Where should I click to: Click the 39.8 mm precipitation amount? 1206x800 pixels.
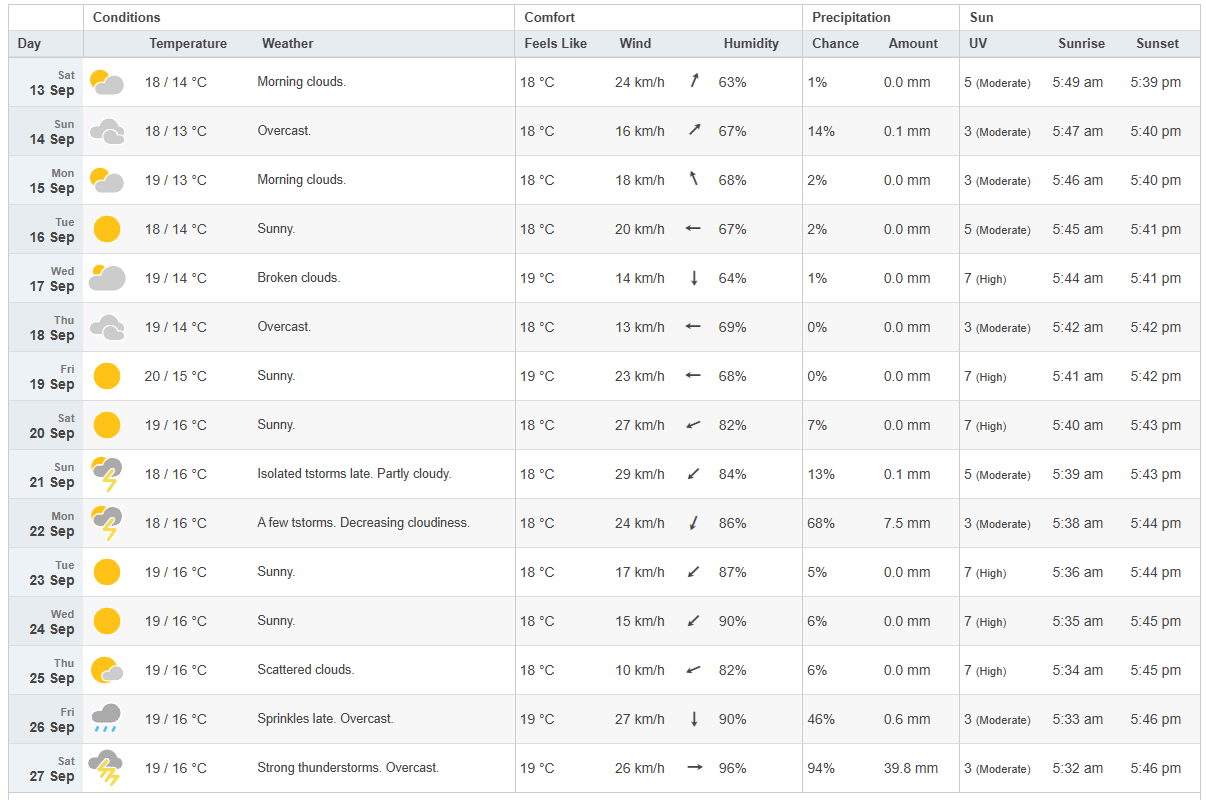pyautogui.click(x=911, y=768)
